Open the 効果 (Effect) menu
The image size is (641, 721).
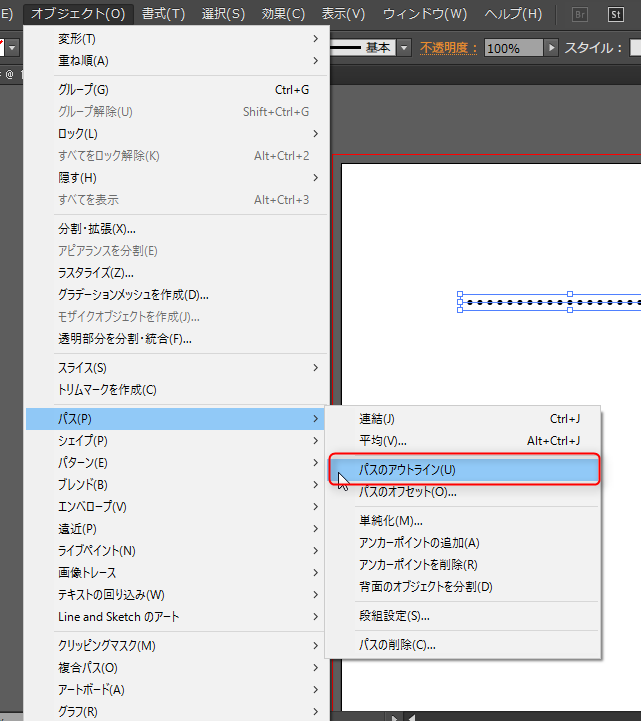pos(283,14)
